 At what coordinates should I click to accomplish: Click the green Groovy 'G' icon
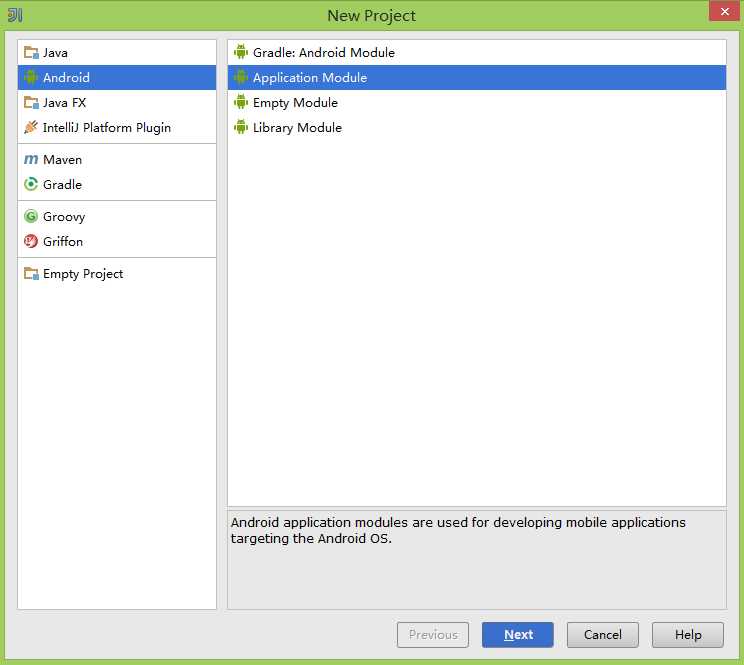click(x=31, y=216)
